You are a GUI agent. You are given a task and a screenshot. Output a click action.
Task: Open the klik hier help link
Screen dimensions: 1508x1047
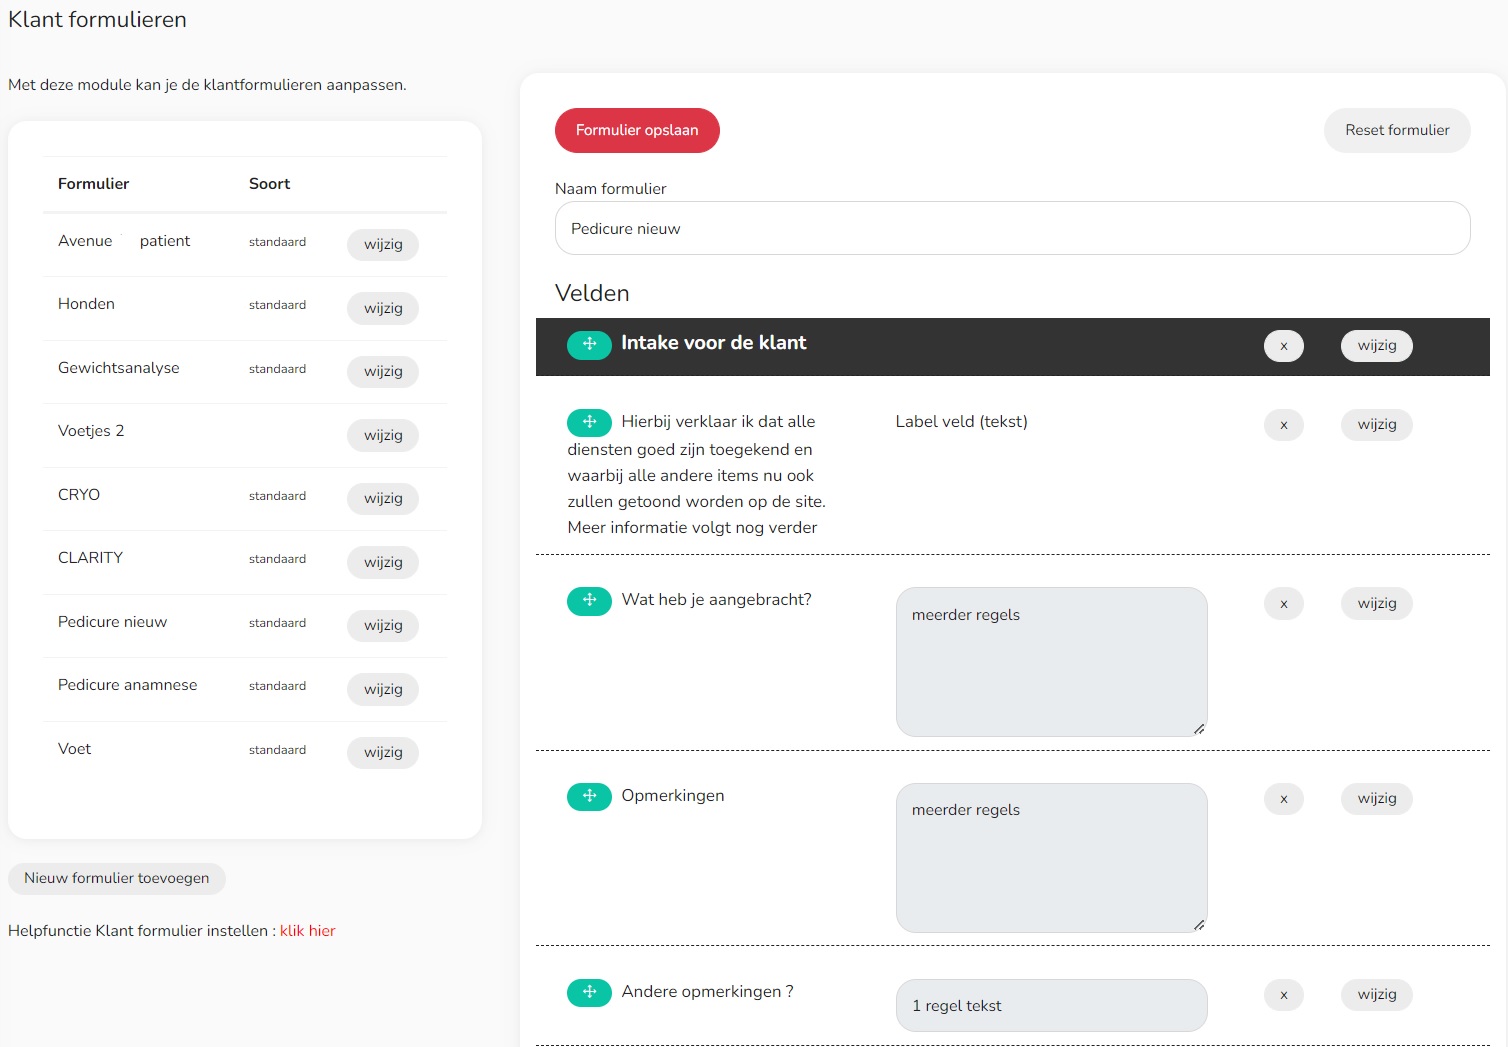(x=307, y=931)
